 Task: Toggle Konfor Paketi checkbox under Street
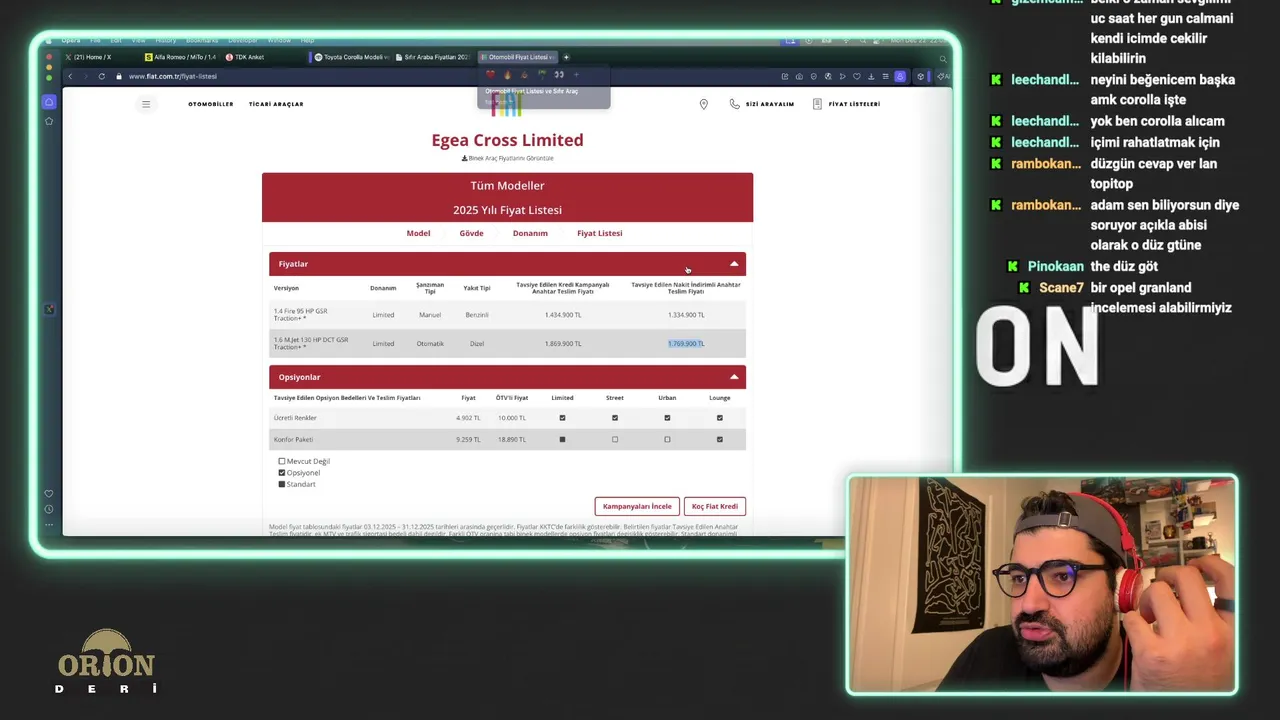pyautogui.click(x=615, y=439)
